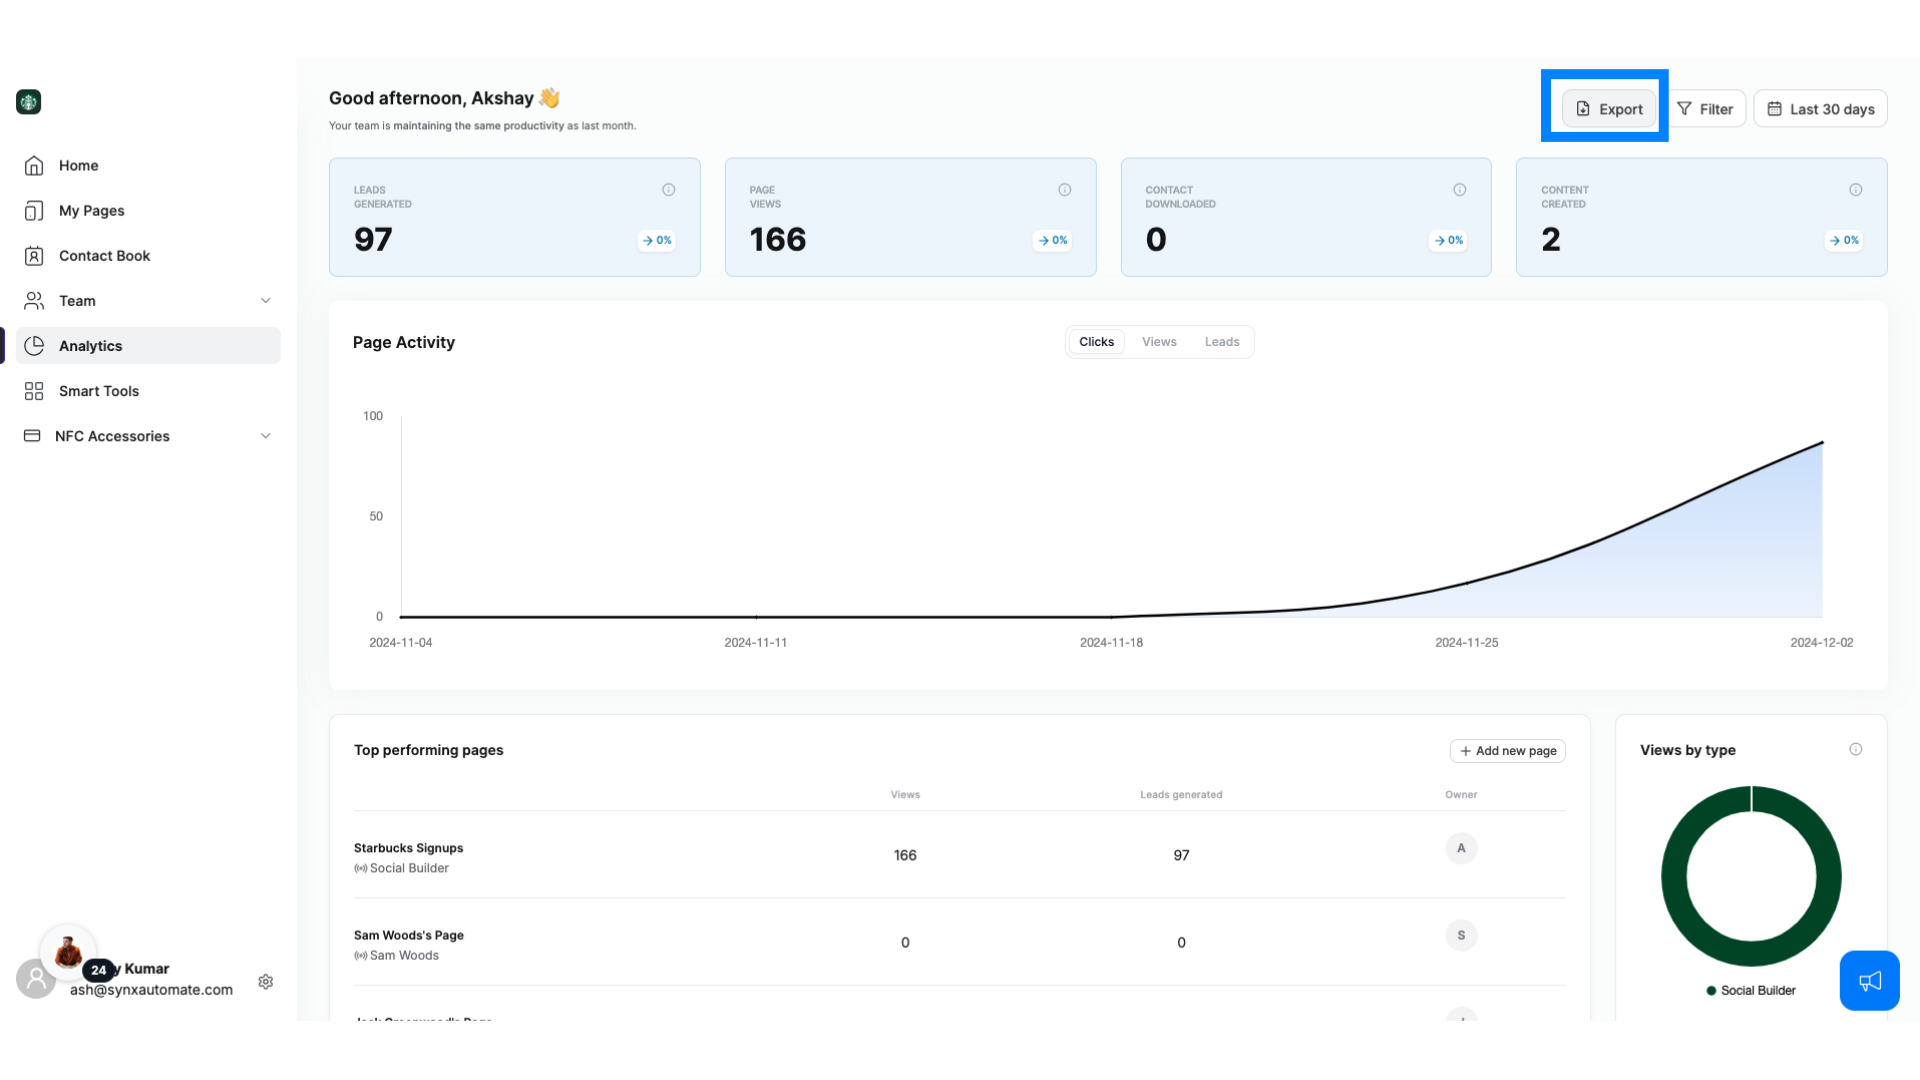Select the Views tab in Page Activity
Viewport: 1920px width, 1080px height.
tap(1159, 342)
